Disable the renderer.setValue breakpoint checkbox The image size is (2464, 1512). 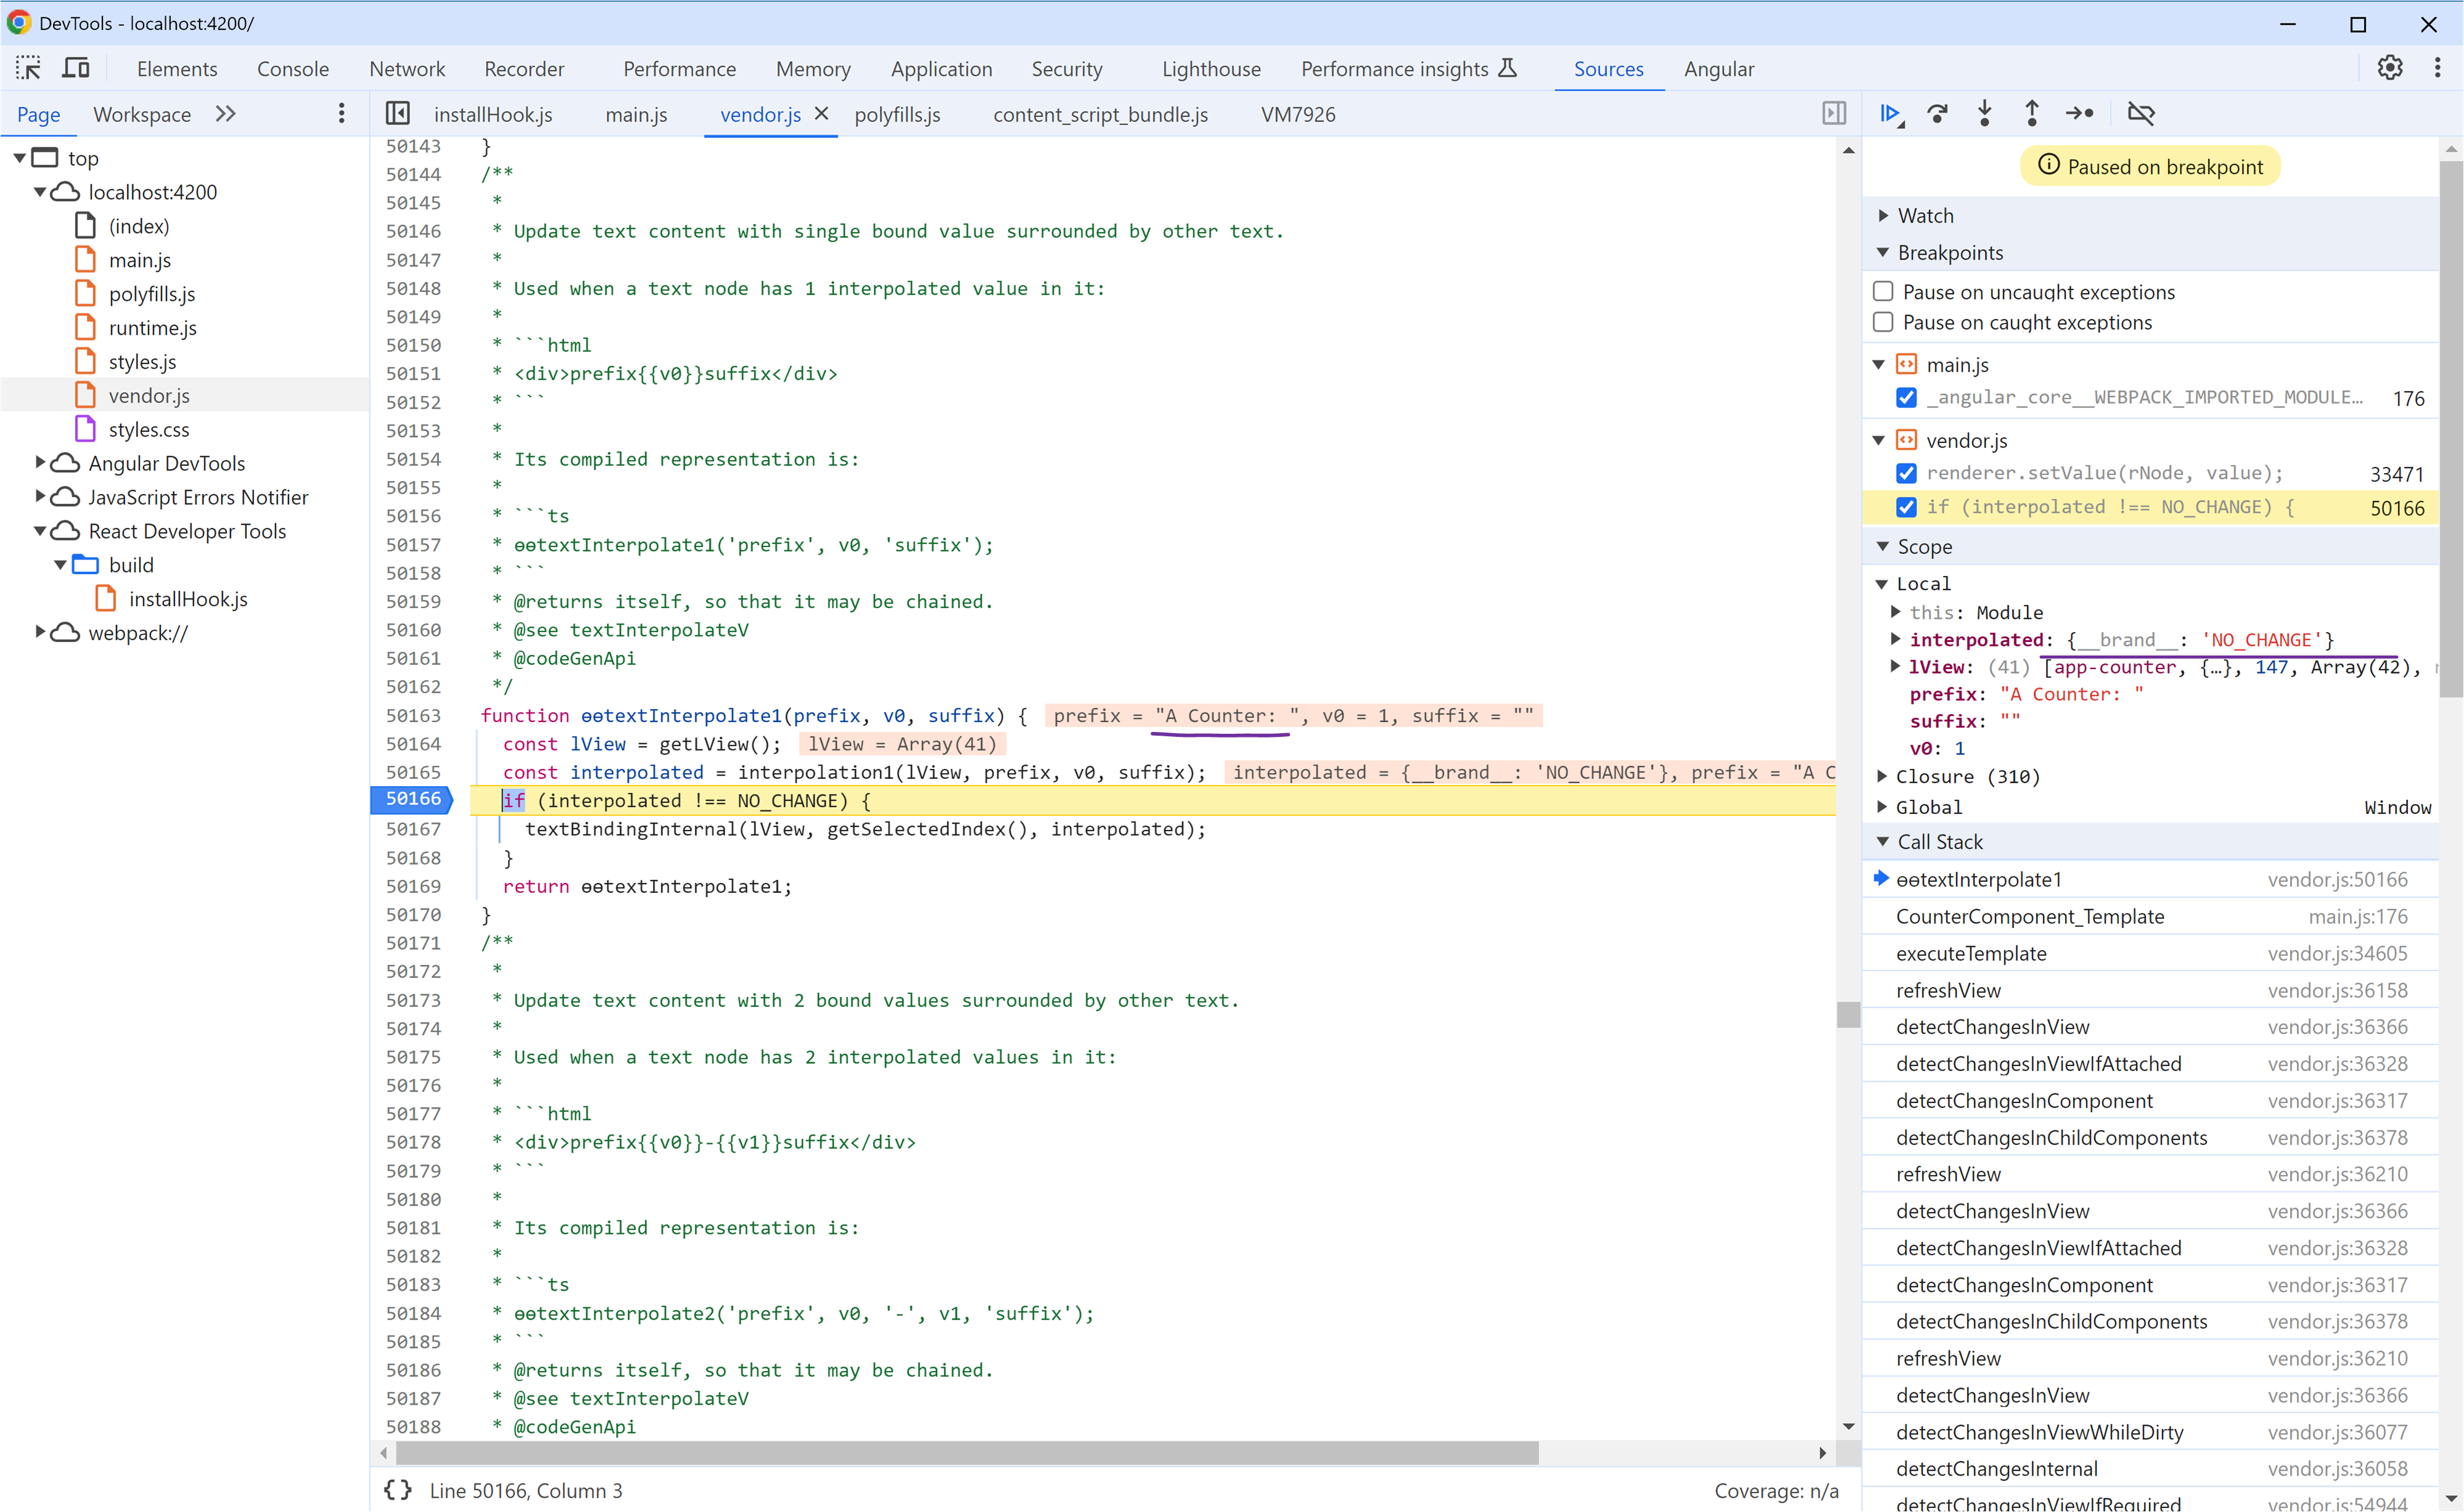click(x=1906, y=474)
